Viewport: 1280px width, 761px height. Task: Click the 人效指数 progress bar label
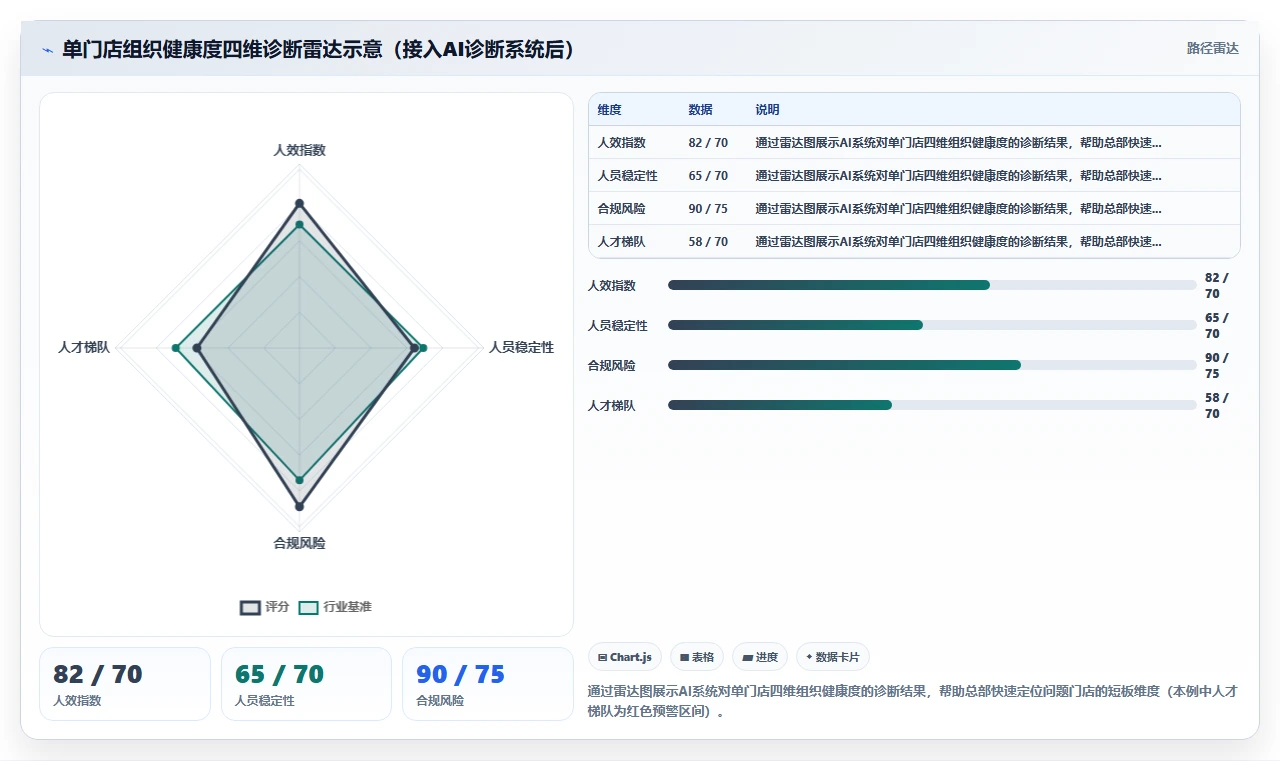[612, 285]
